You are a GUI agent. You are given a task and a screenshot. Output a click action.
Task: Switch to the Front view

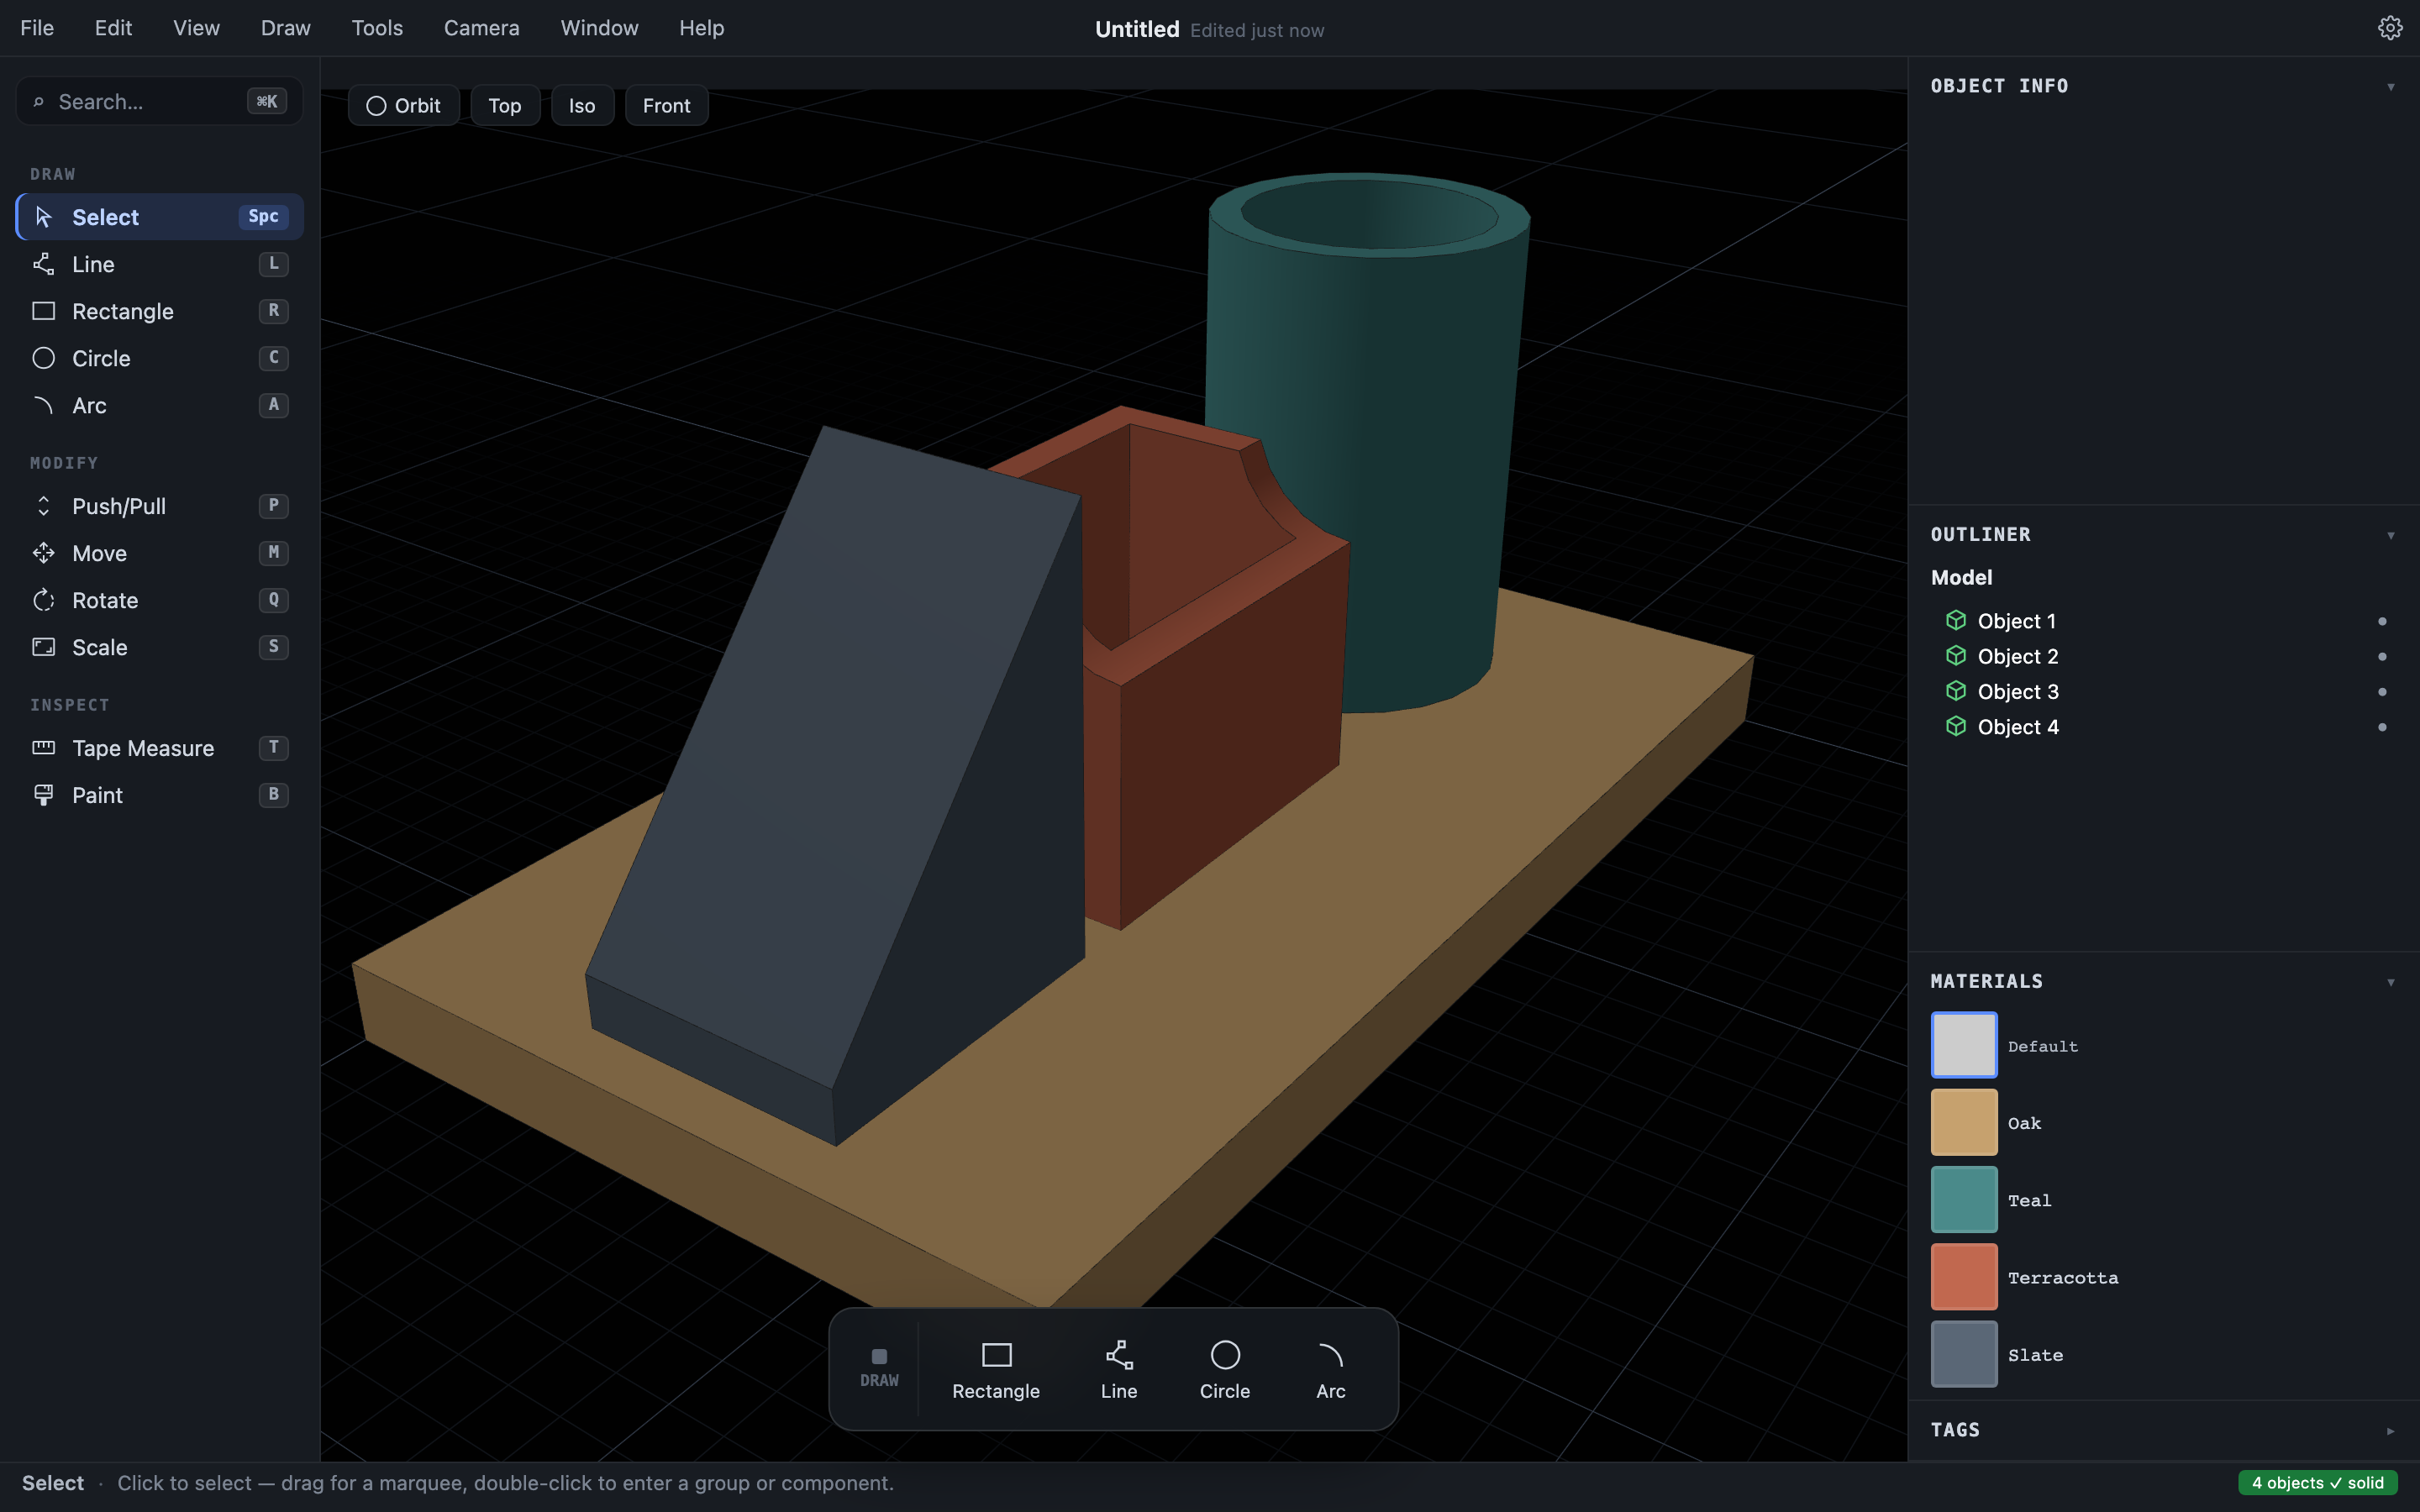point(666,105)
